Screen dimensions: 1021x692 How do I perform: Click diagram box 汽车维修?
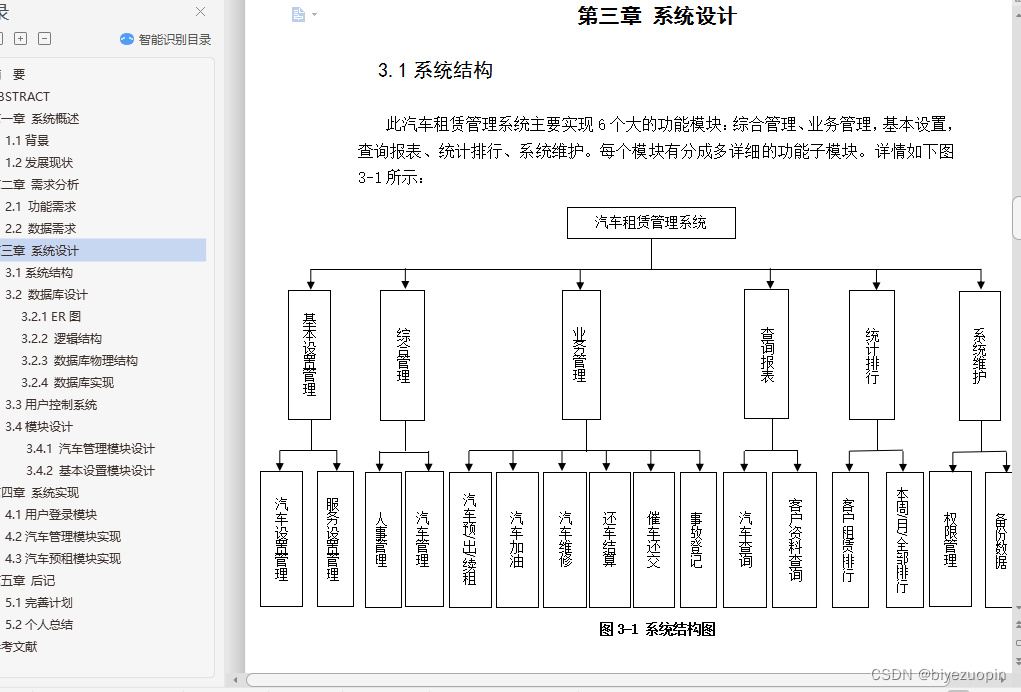coord(565,540)
